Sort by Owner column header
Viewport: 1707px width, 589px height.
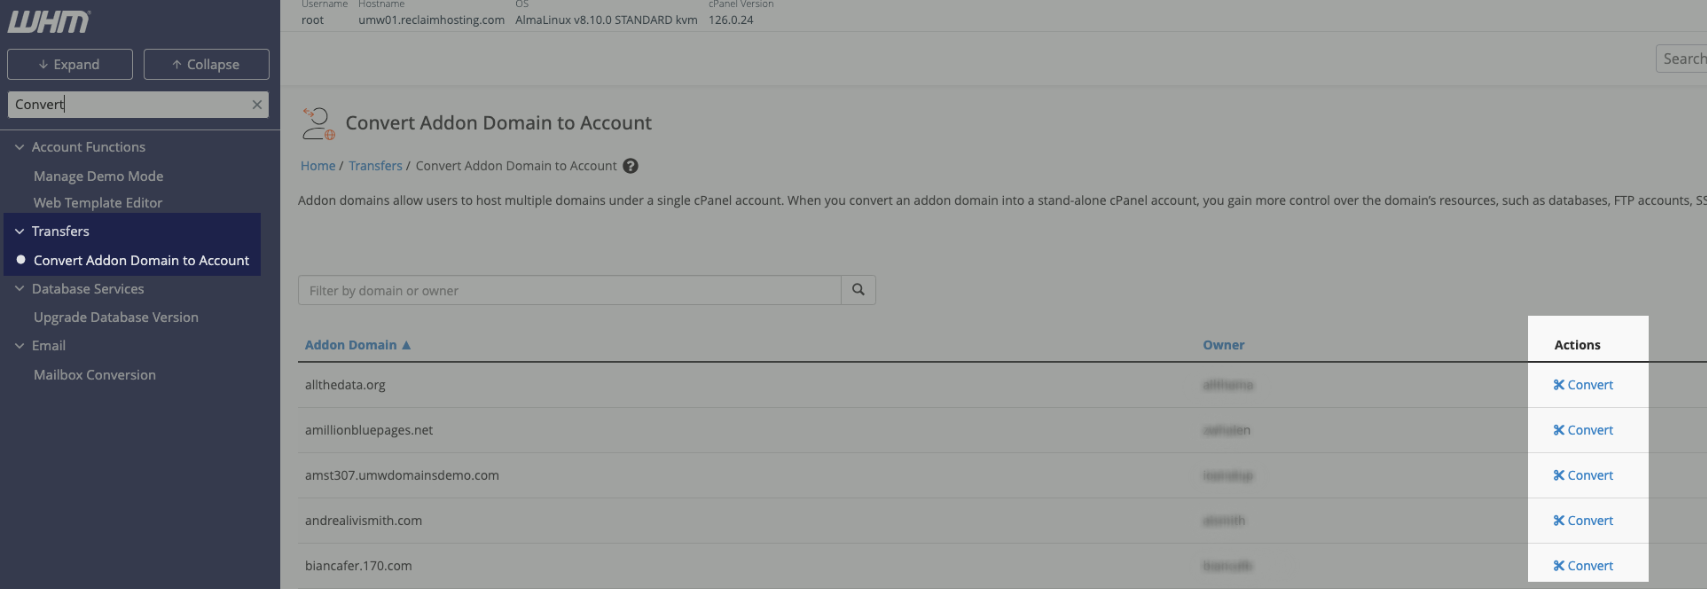(x=1223, y=345)
